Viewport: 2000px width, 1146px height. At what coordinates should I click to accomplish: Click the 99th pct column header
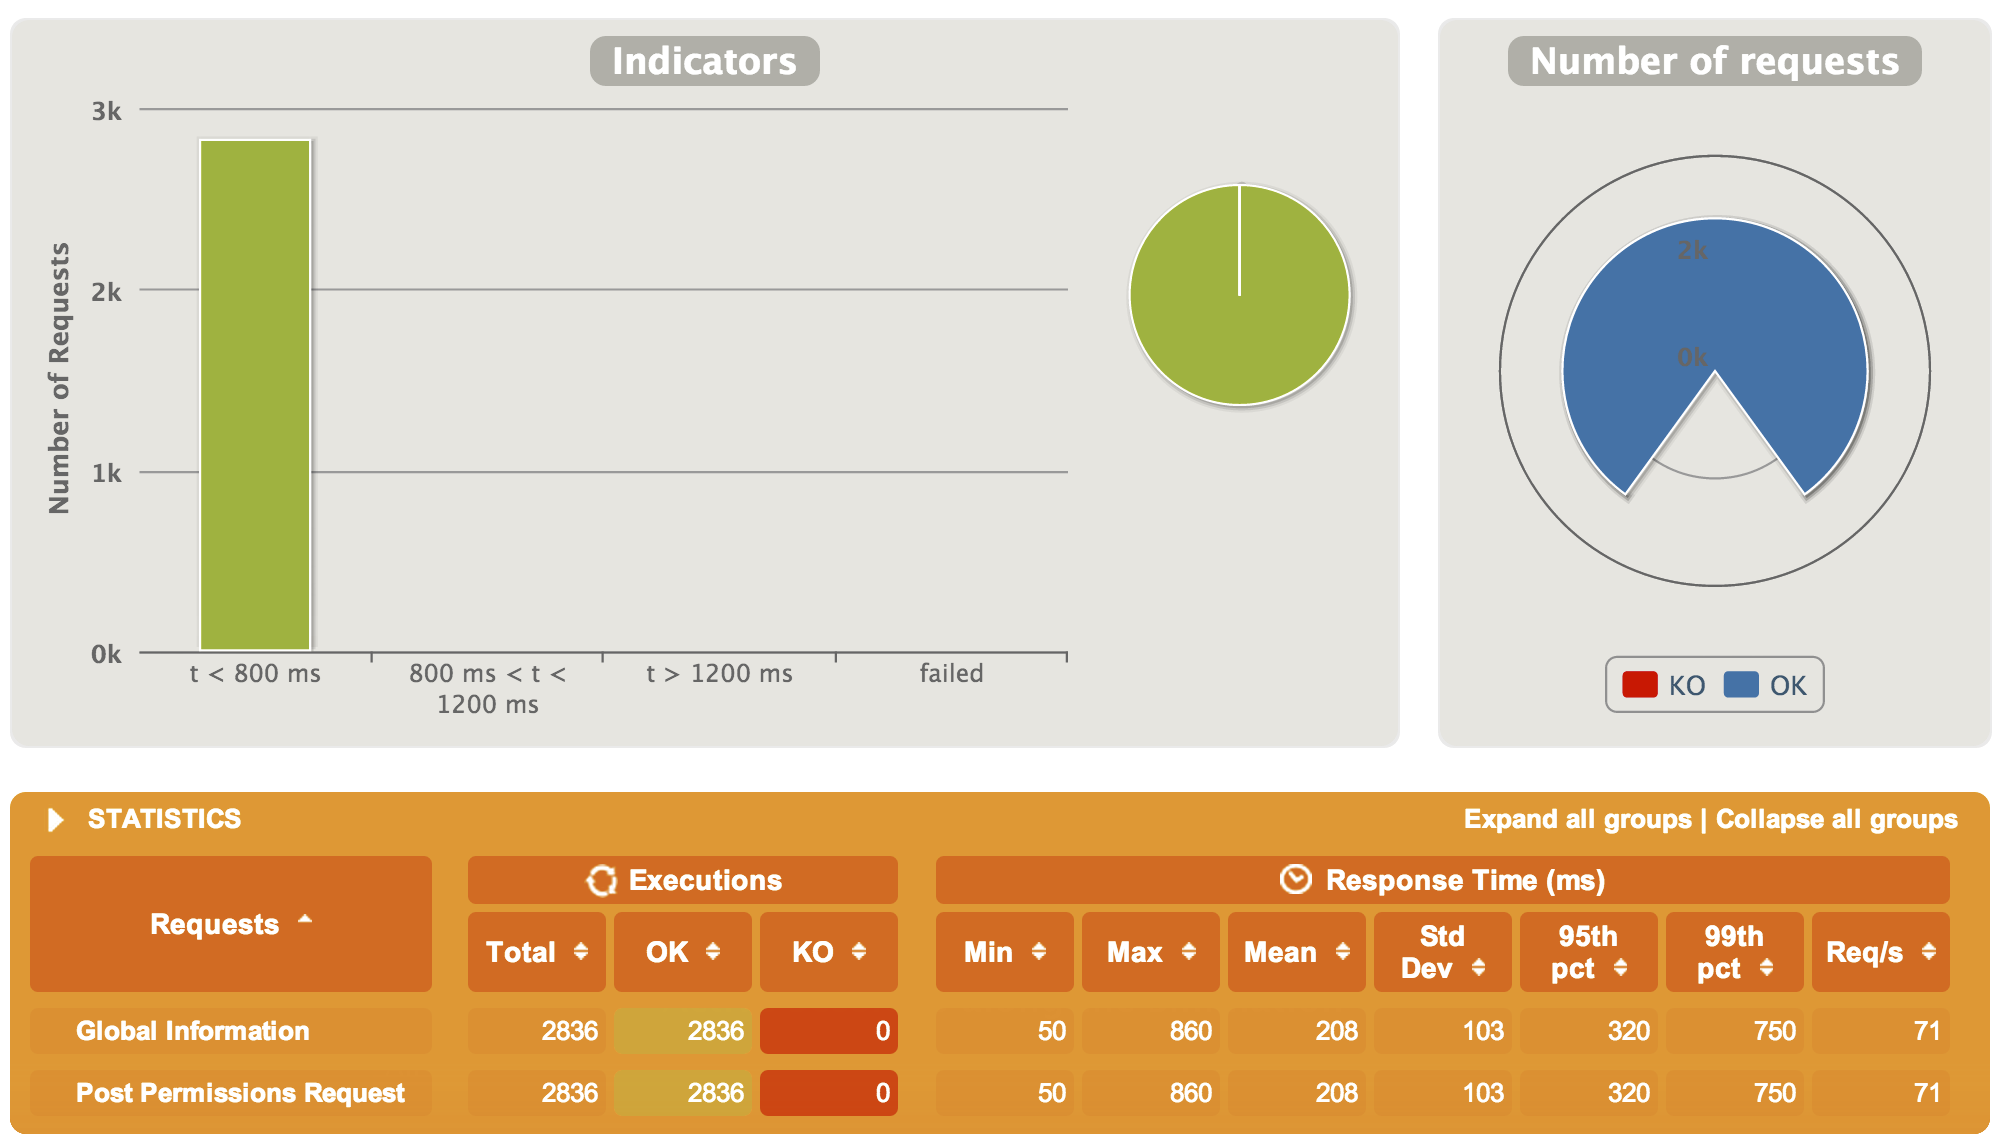pyautogui.click(x=1733, y=951)
